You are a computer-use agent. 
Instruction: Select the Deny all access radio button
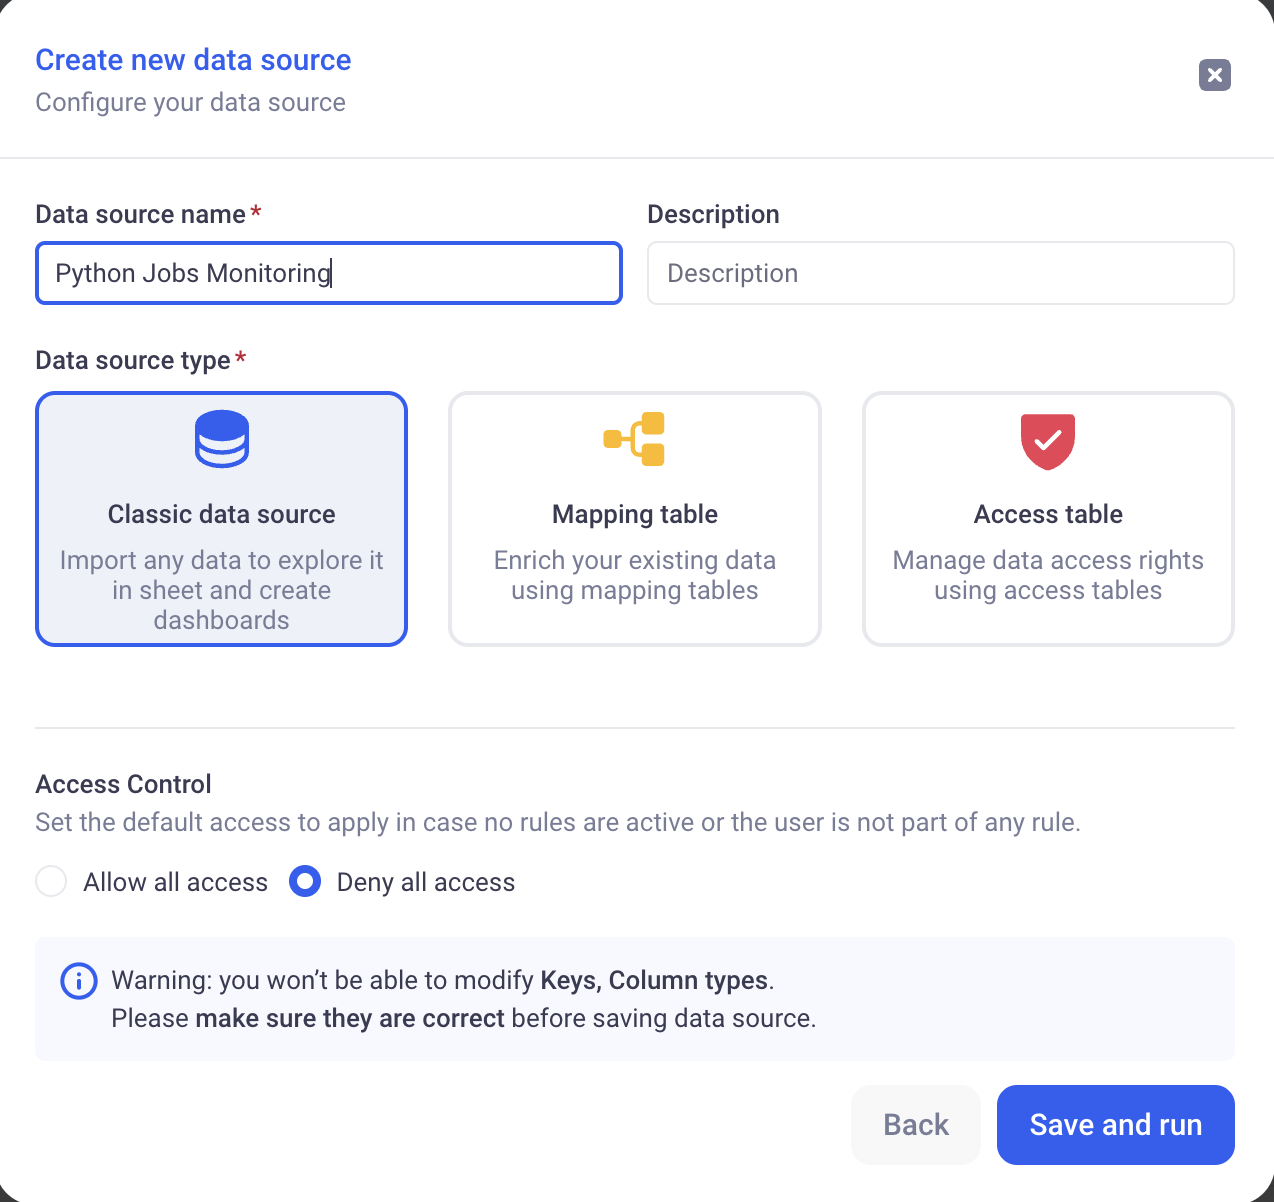305,882
